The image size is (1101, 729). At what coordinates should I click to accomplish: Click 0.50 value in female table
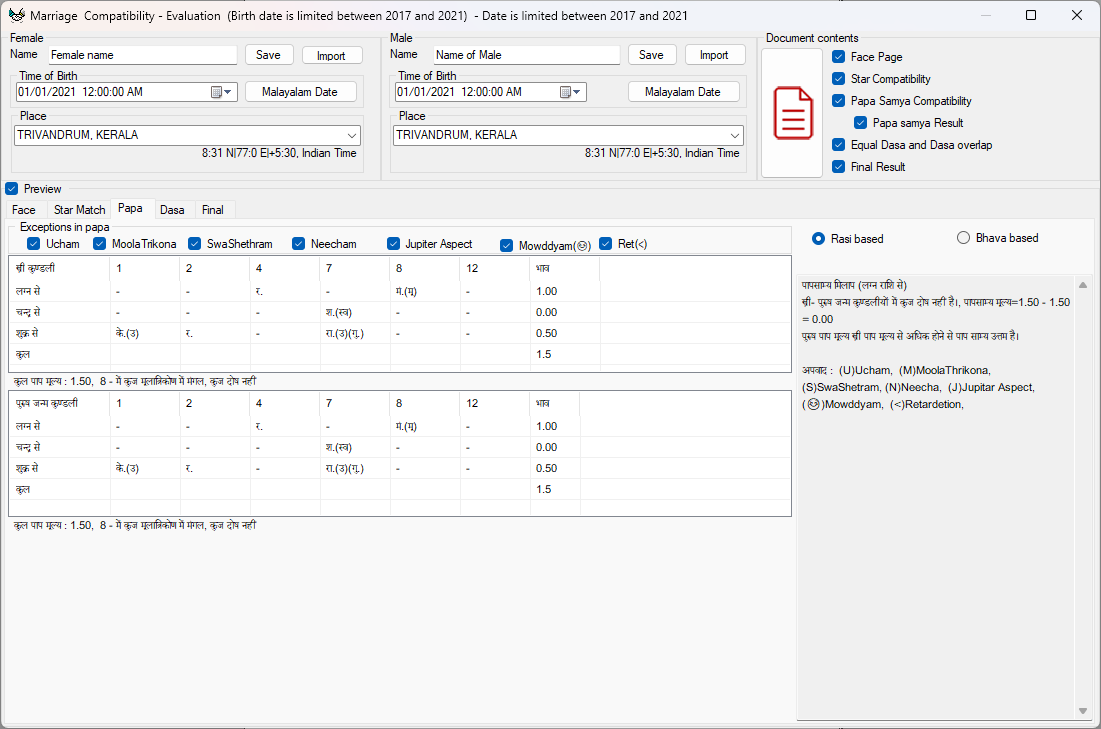(x=546, y=333)
